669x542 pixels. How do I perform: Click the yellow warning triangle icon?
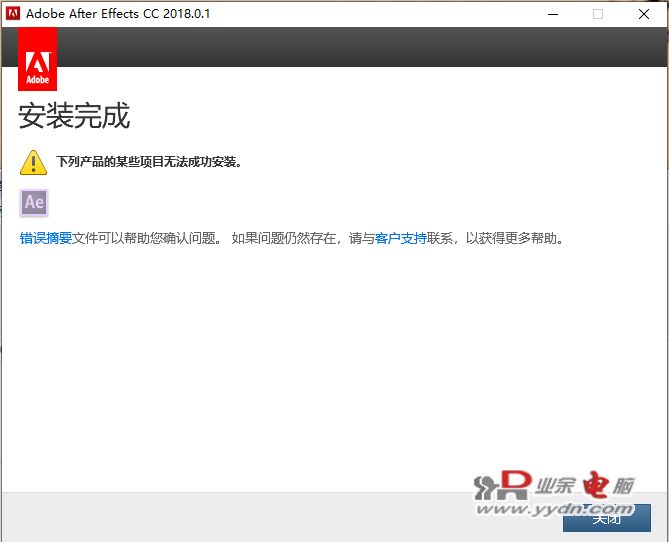[x=33, y=163]
